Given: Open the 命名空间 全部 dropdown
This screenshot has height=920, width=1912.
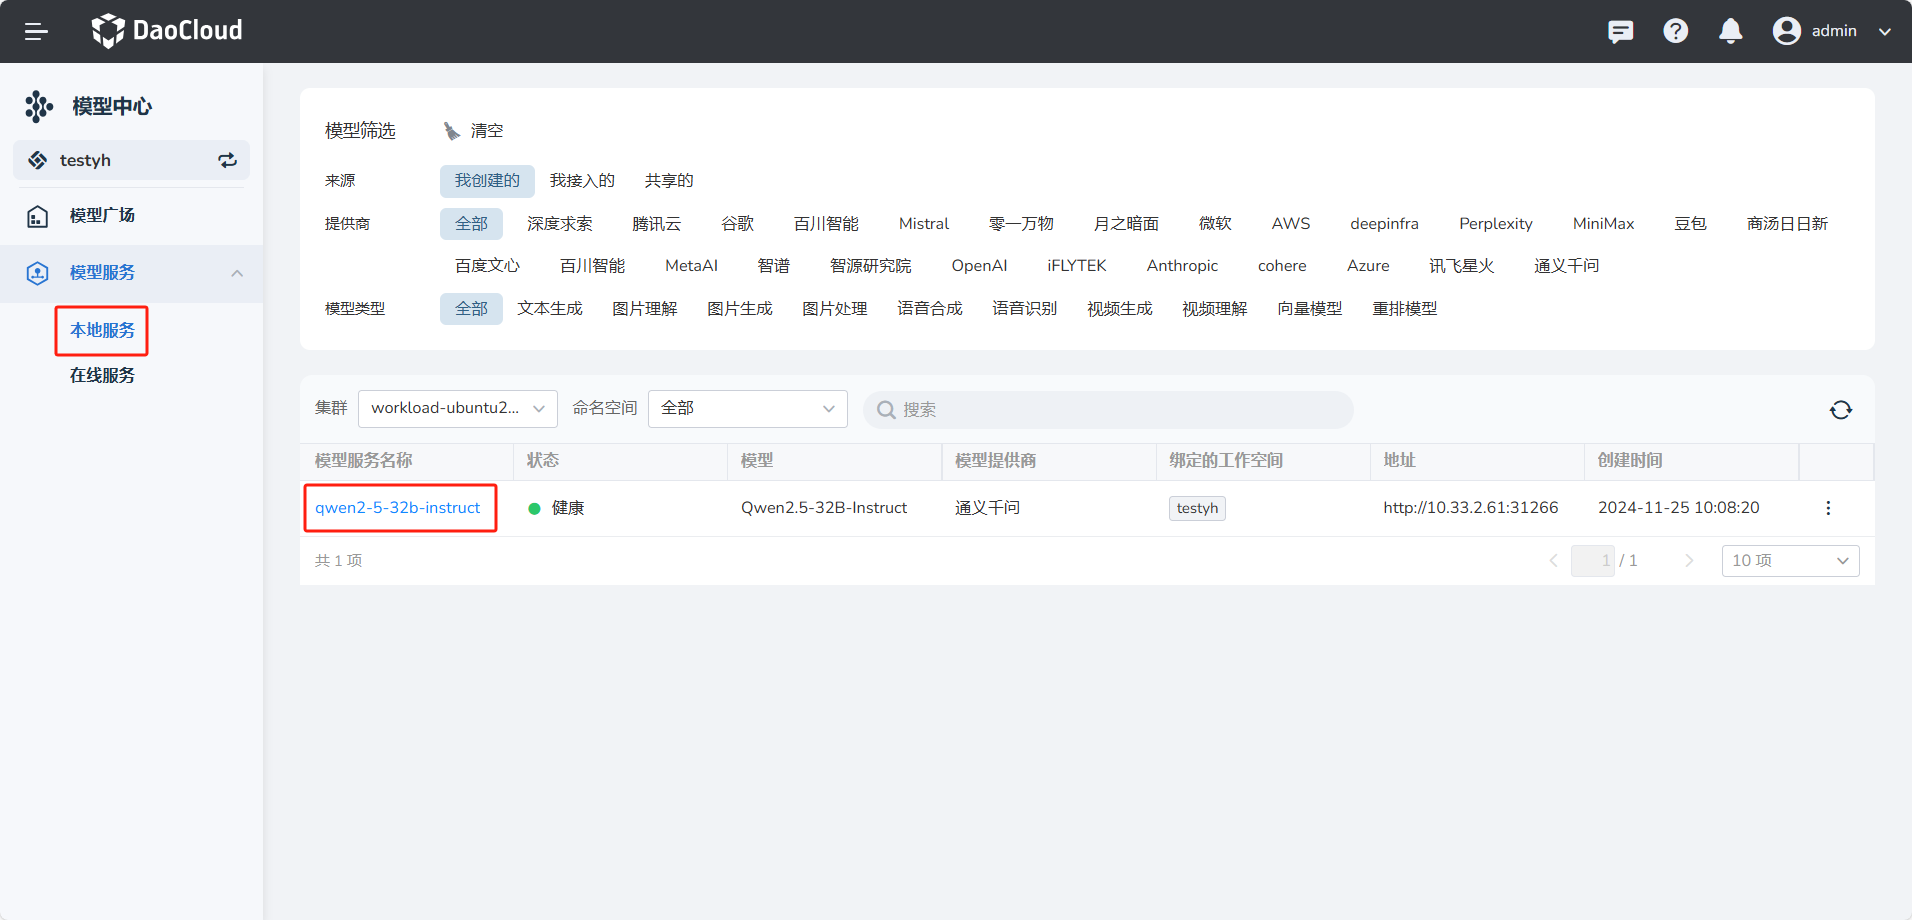Looking at the screenshot, I should (x=748, y=408).
